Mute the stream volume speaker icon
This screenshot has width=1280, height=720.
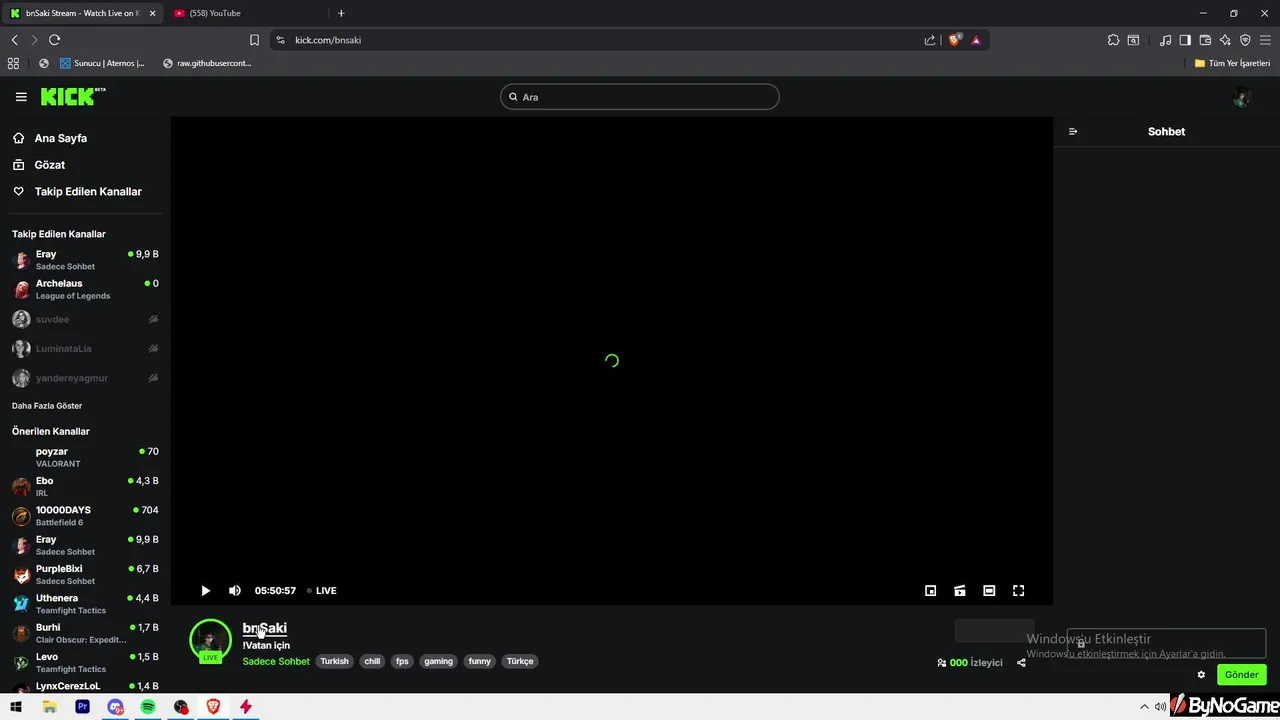click(x=235, y=591)
